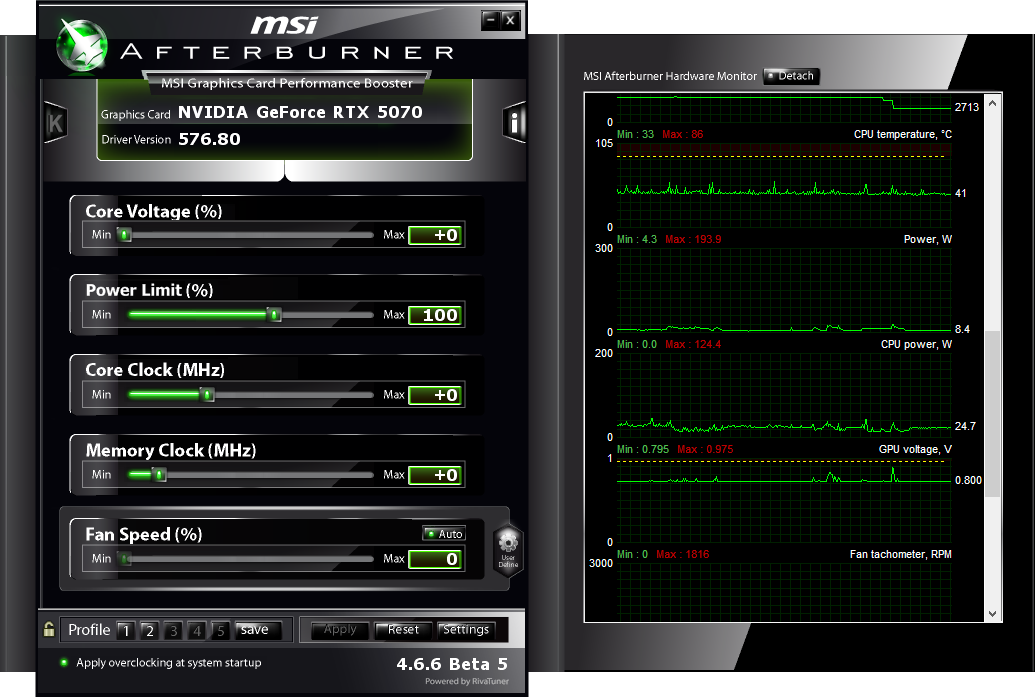The height and width of the screenshot is (697, 1035).
Task: Minimize the Afterburner window
Action: point(490,20)
